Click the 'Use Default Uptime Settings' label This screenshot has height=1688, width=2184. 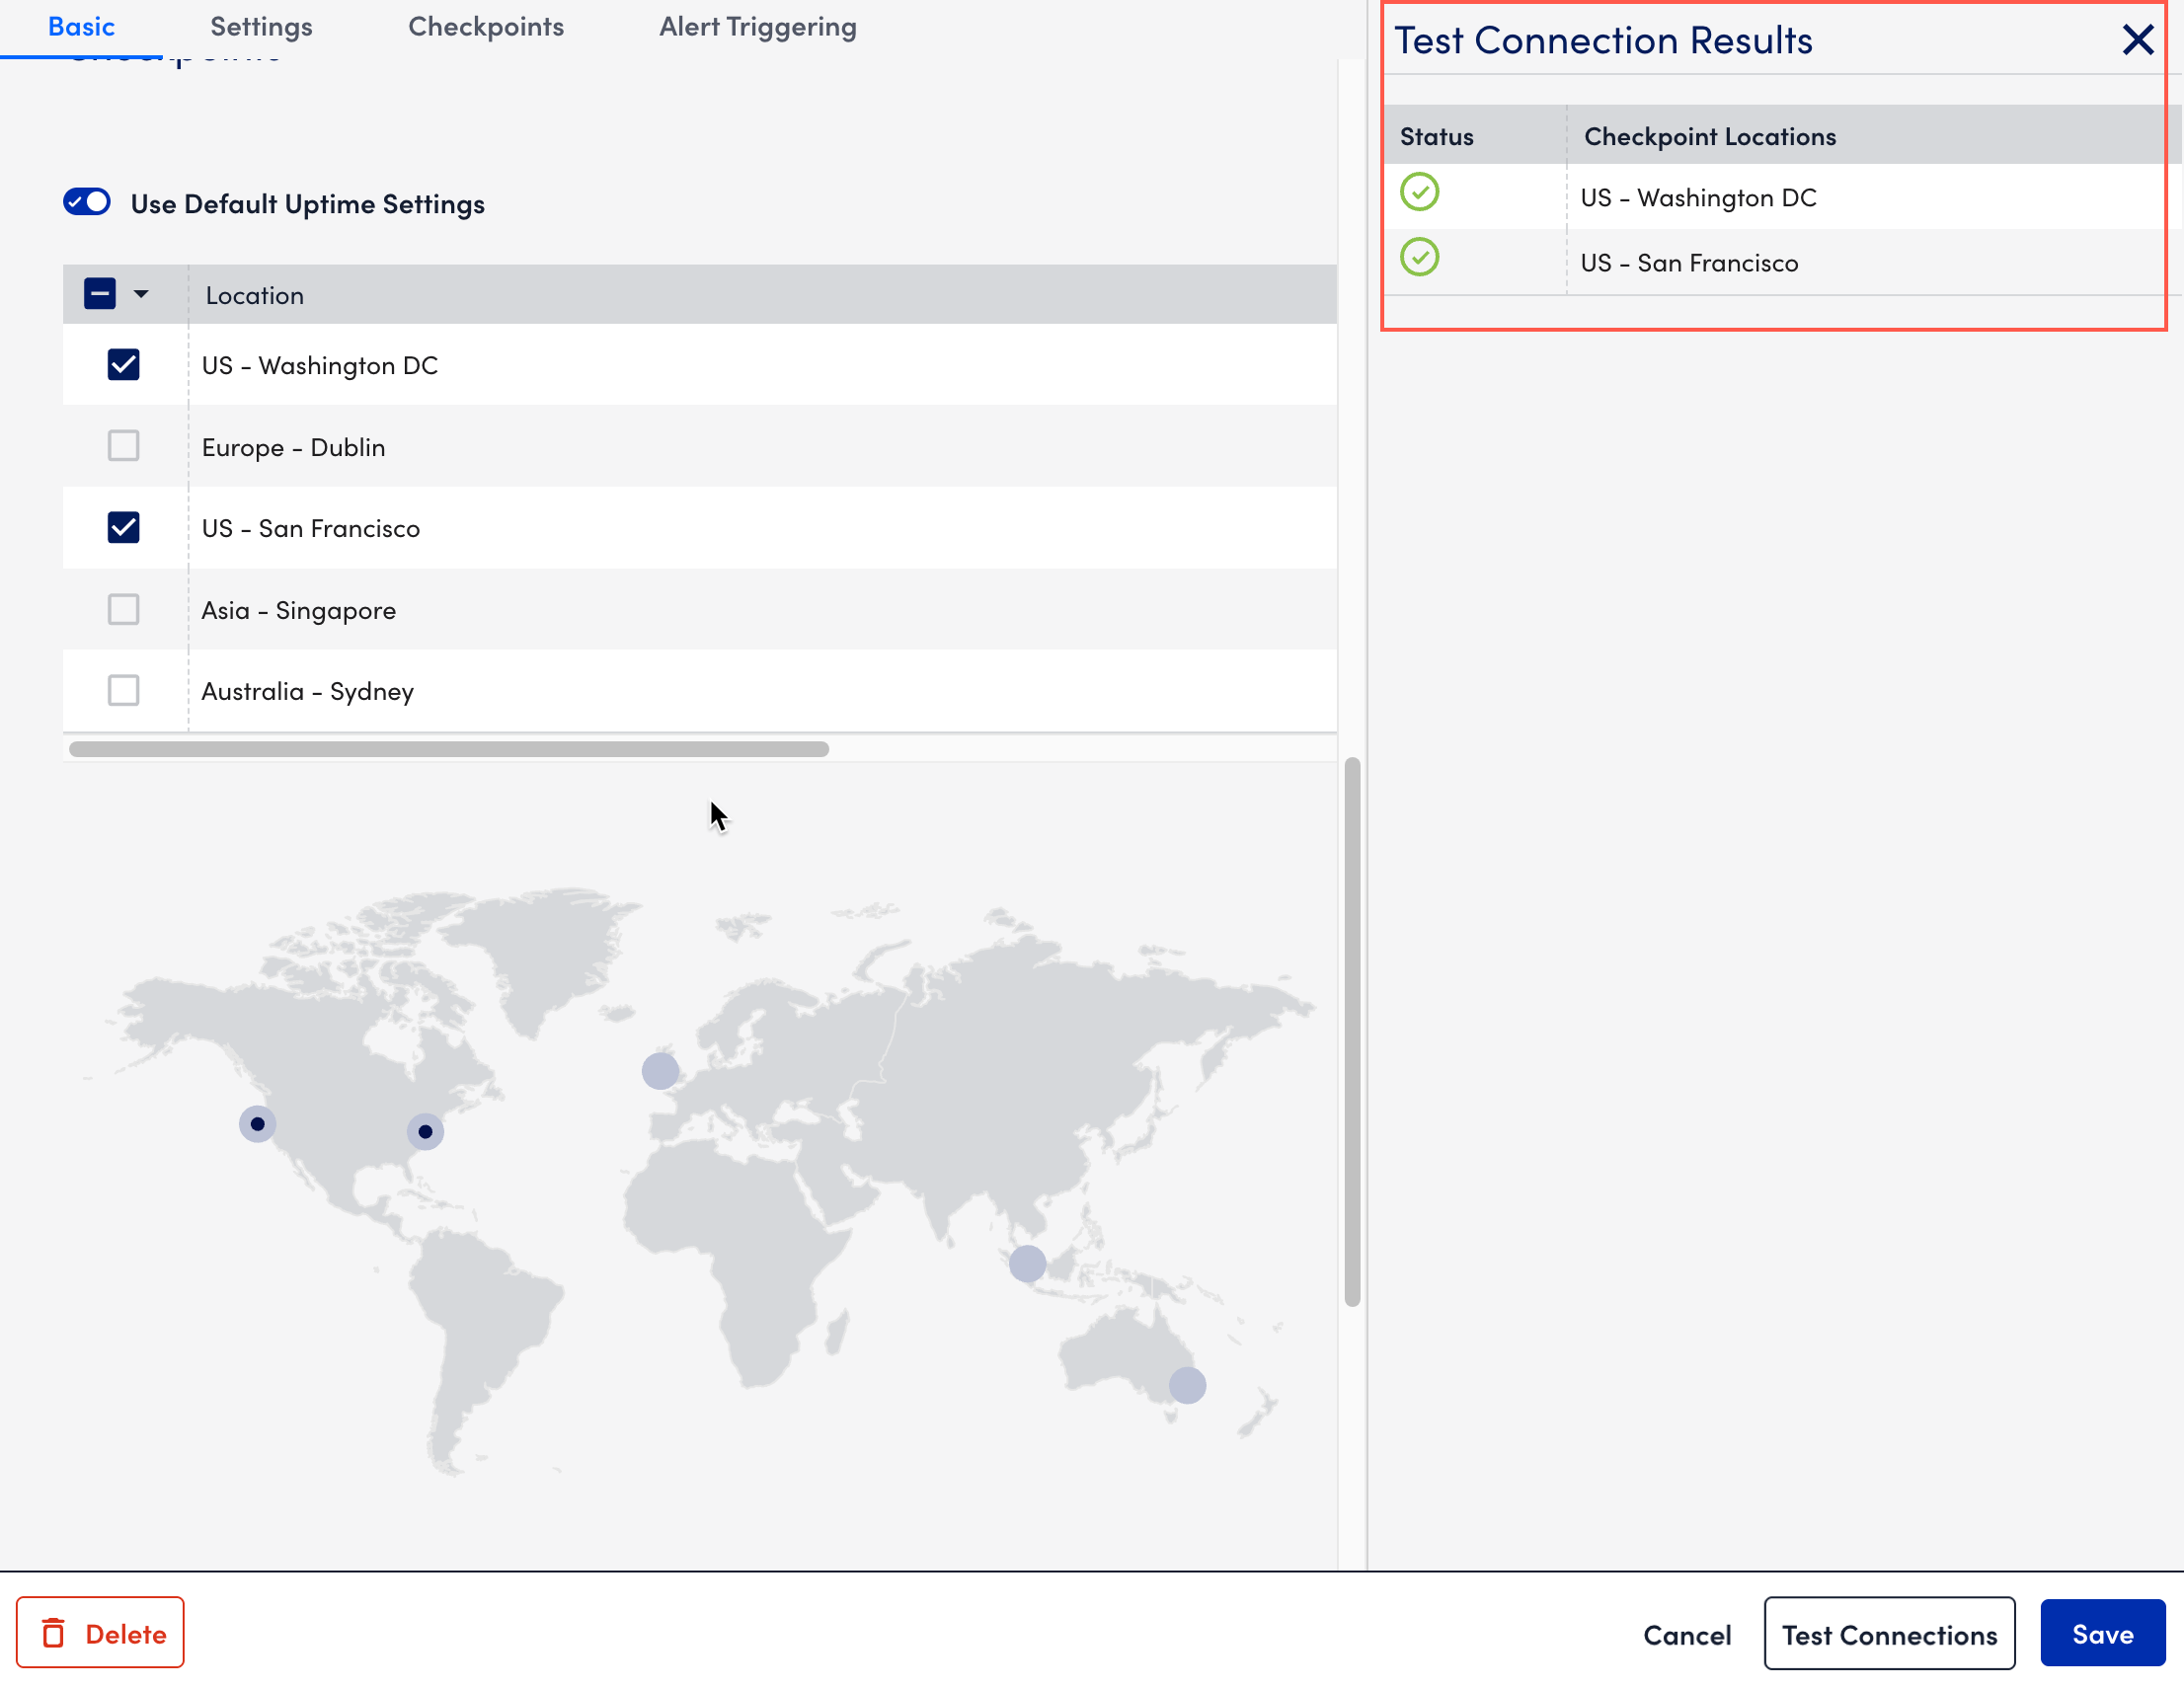[x=307, y=204]
